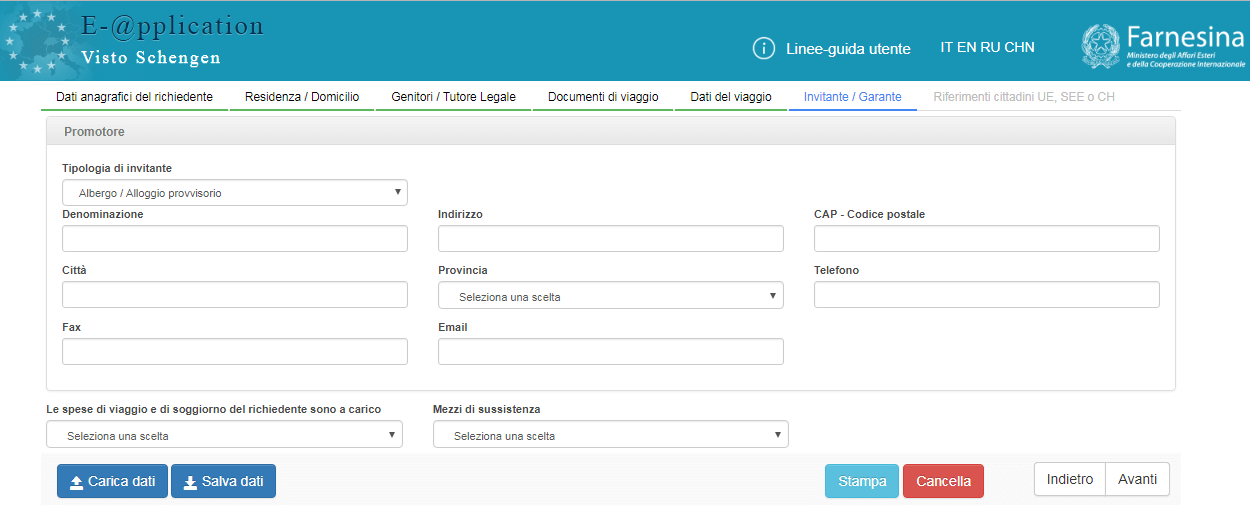Open the Tipologia di invitante dropdown
1250x505 pixels.
tap(235, 192)
